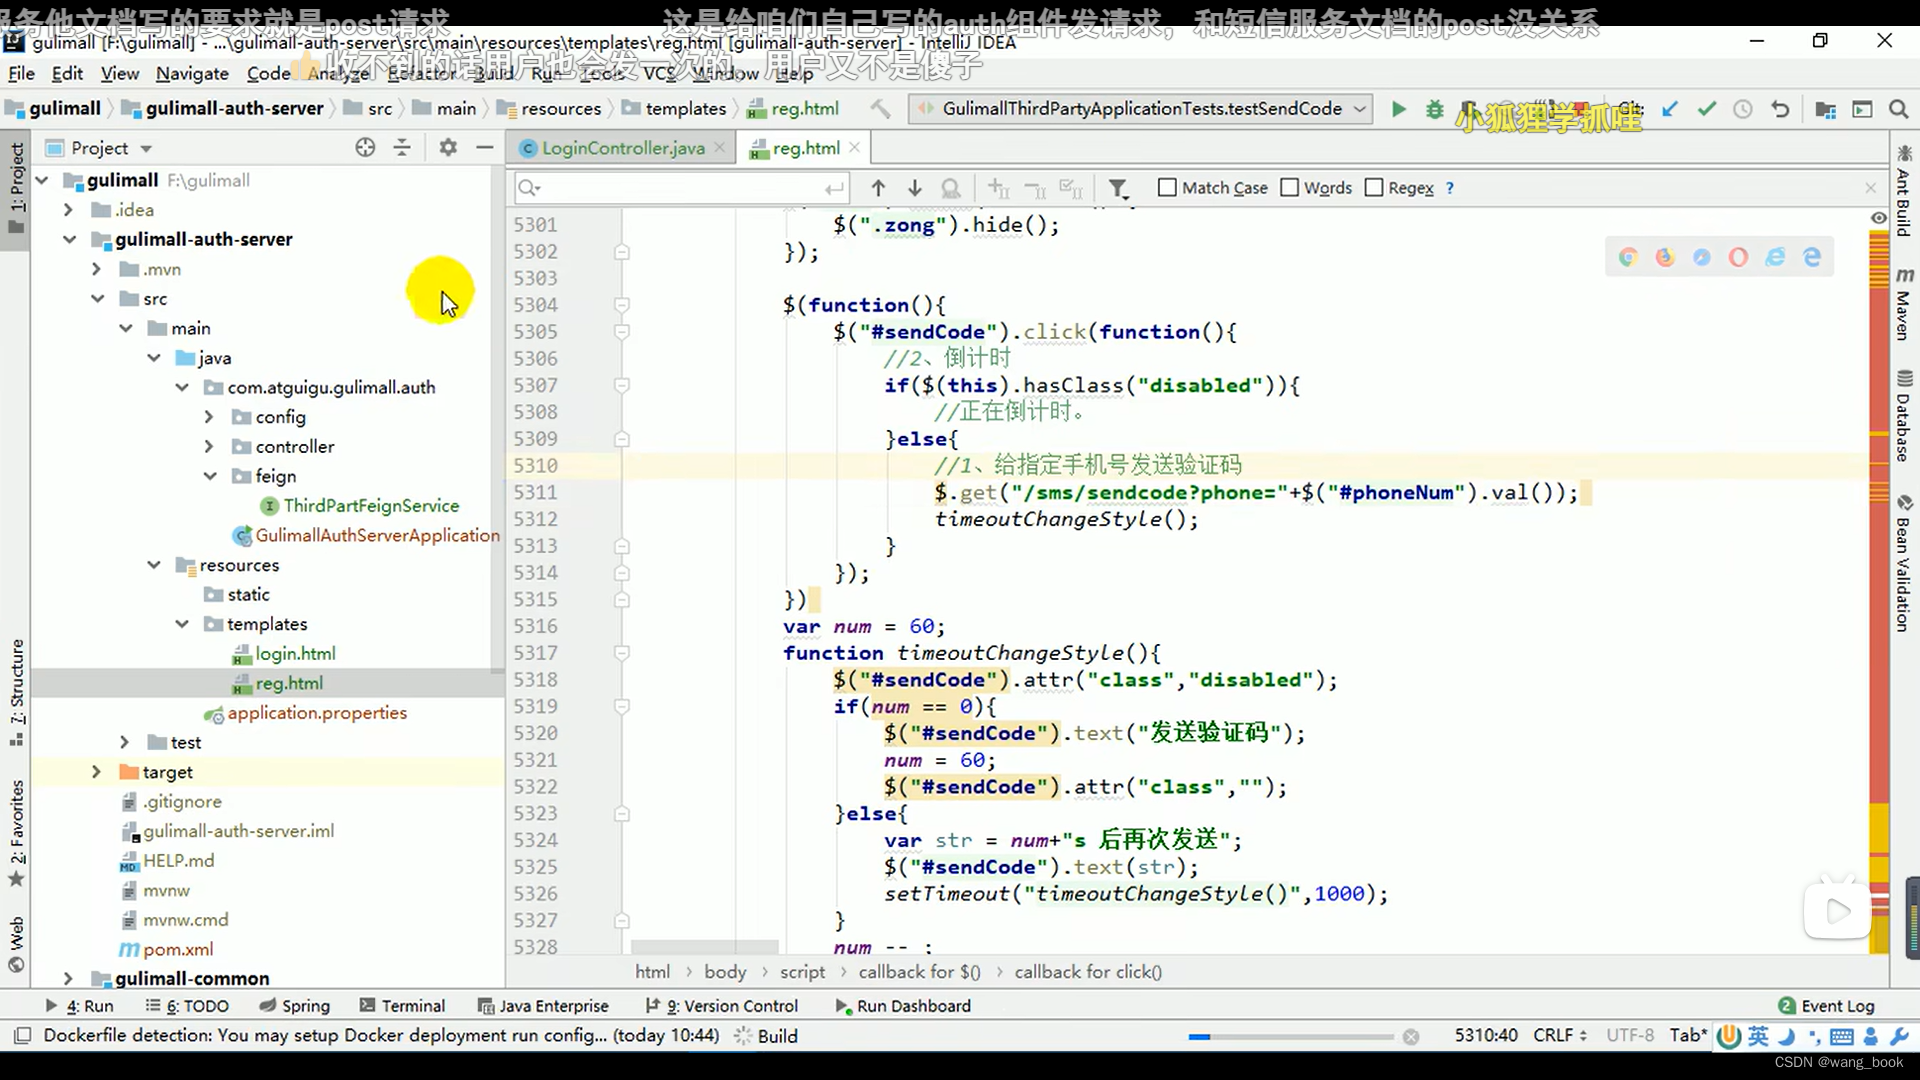Image resolution: width=1920 pixels, height=1080 pixels.
Task: Collapse the gulimall-auth-server module
Action: (69, 240)
